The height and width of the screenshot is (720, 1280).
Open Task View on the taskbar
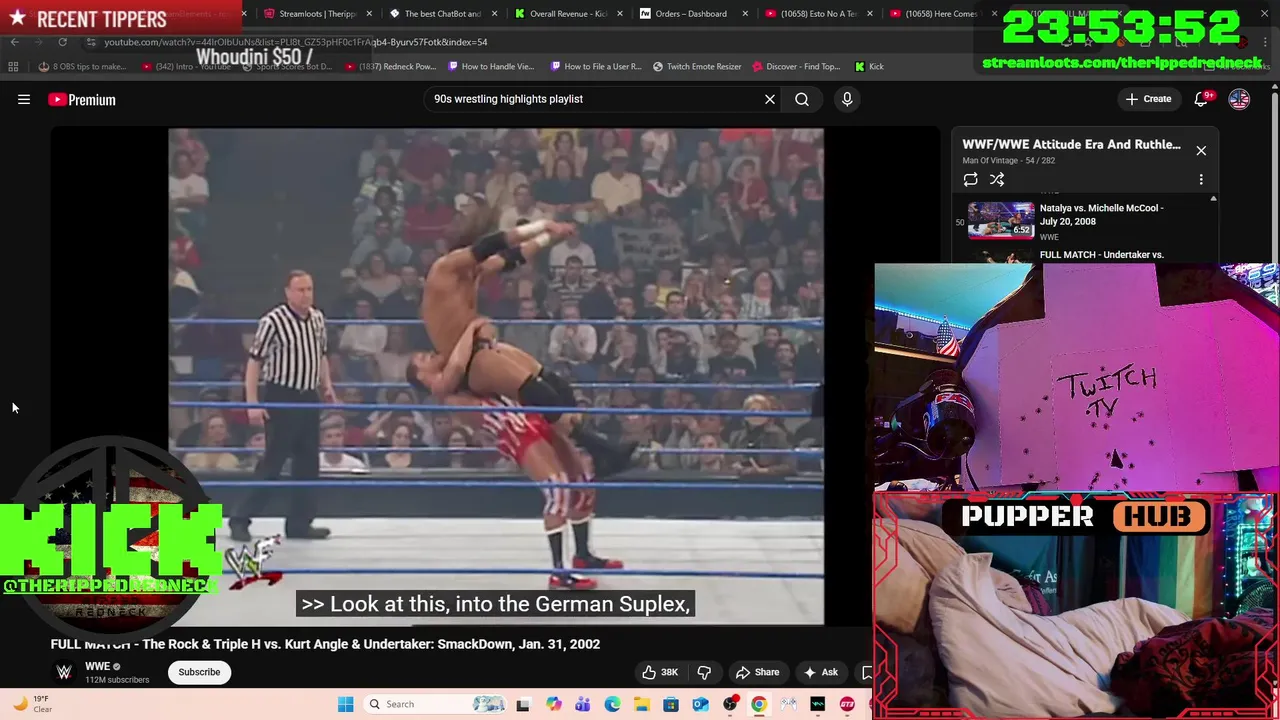pos(522,704)
